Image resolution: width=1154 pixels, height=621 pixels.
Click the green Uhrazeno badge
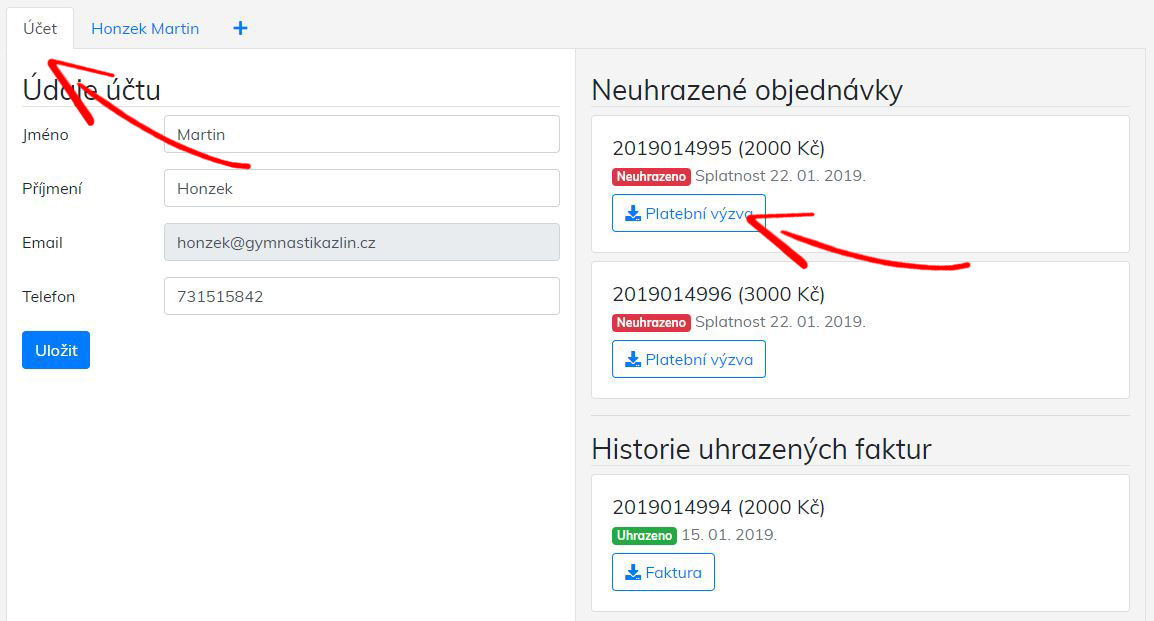pos(644,536)
